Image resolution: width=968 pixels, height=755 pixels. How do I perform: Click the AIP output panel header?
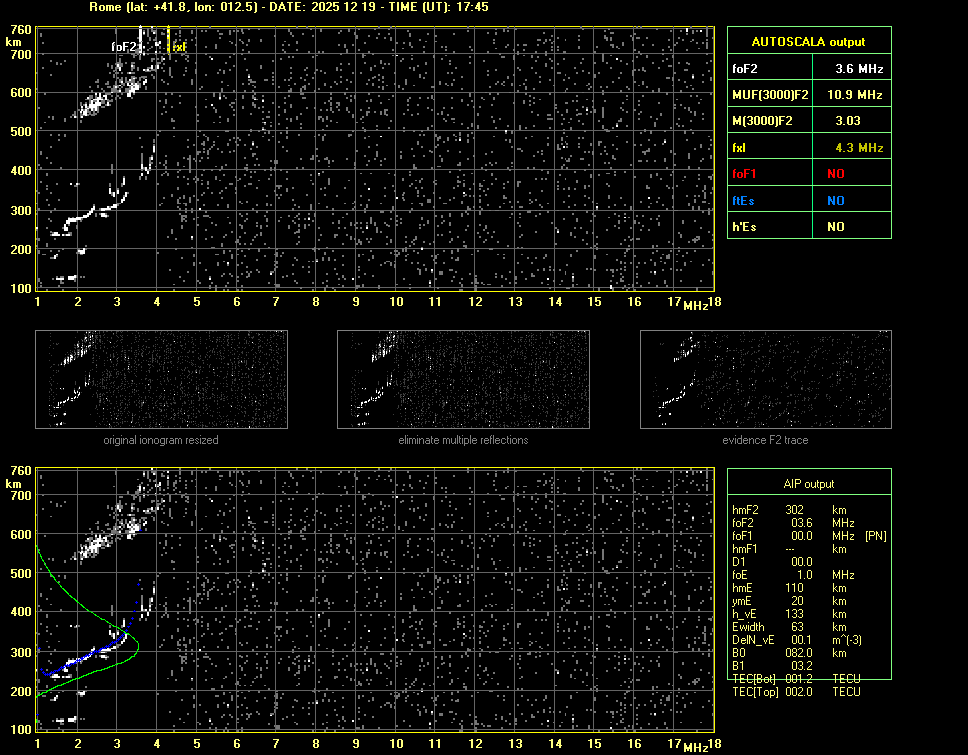tap(808, 484)
